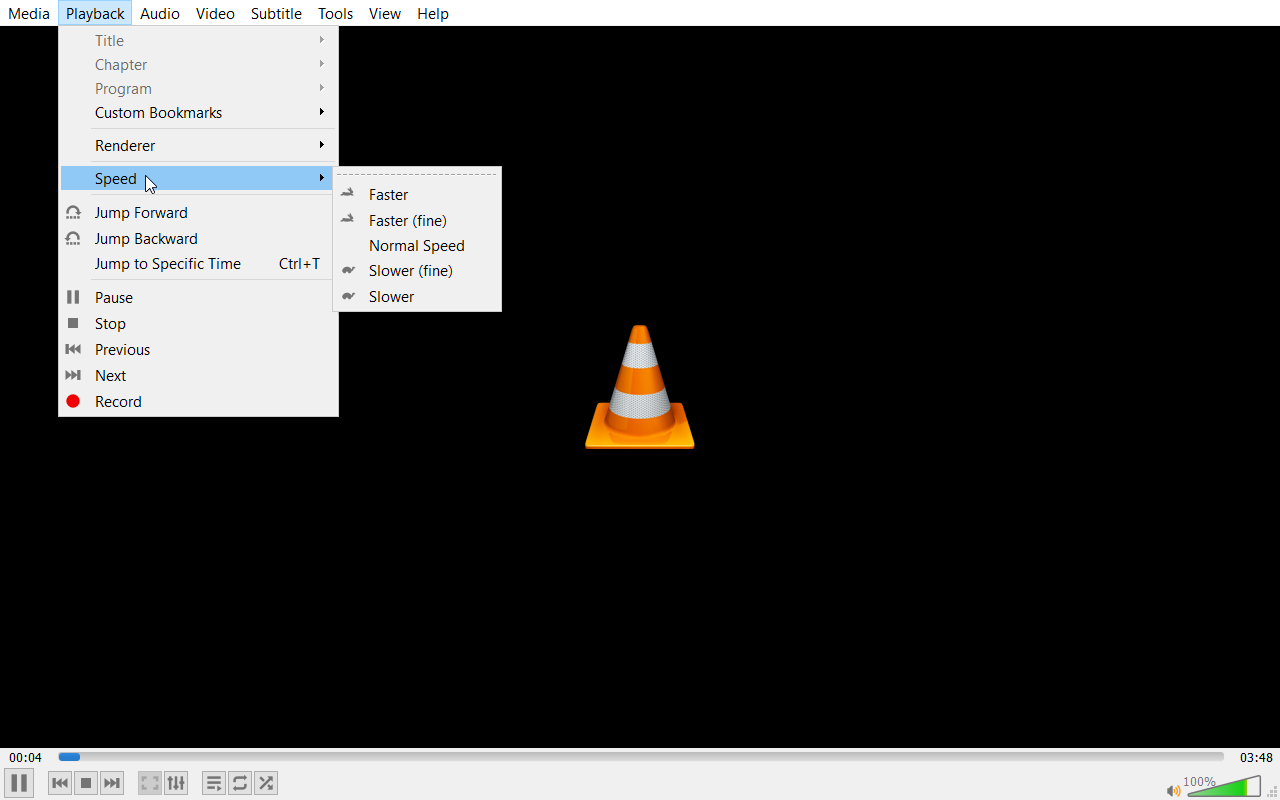Select Faster (fine) speed option
The height and width of the screenshot is (800, 1280).
click(x=417, y=221)
